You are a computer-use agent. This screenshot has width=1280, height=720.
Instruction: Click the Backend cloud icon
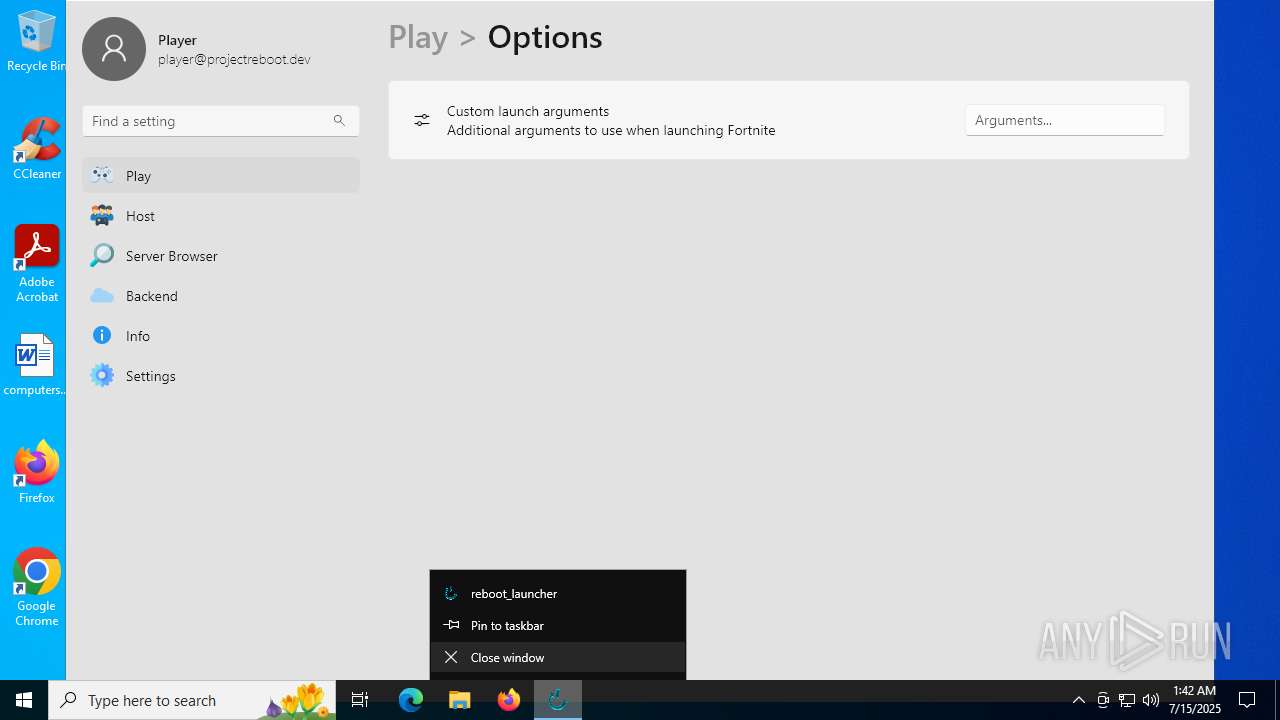pyautogui.click(x=102, y=295)
